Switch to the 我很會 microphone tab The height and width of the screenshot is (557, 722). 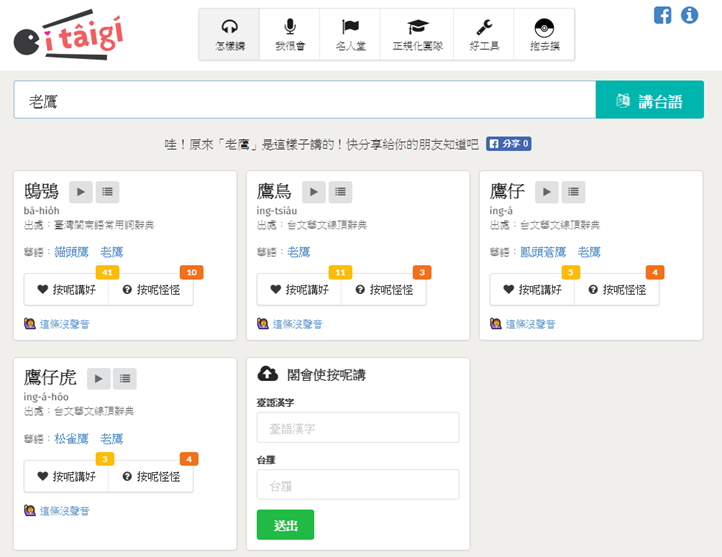pos(290,35)
